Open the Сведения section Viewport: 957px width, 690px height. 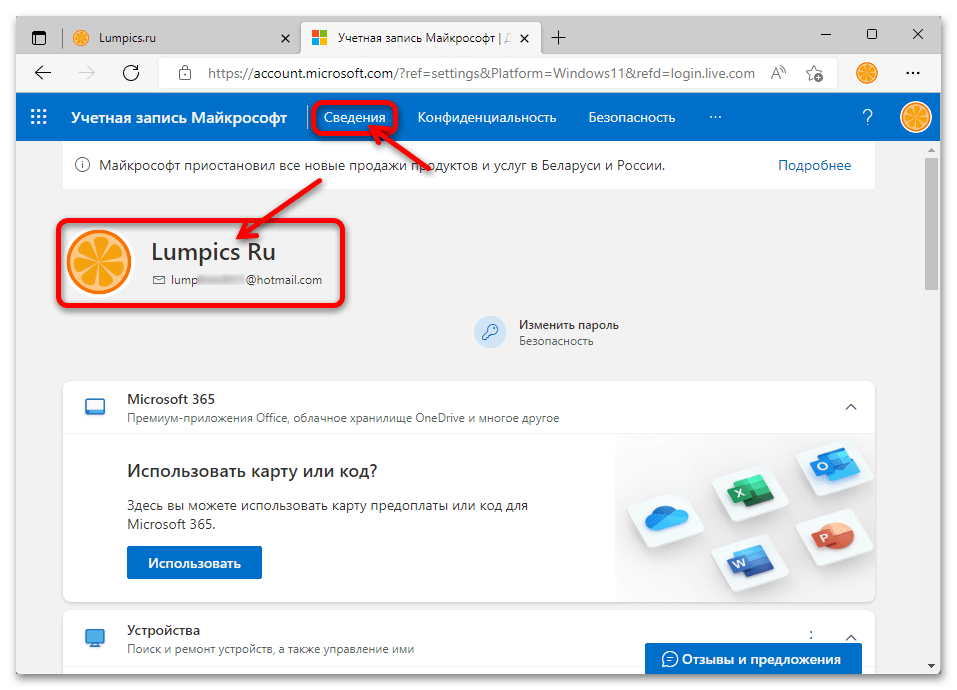(x=355, y=117)
